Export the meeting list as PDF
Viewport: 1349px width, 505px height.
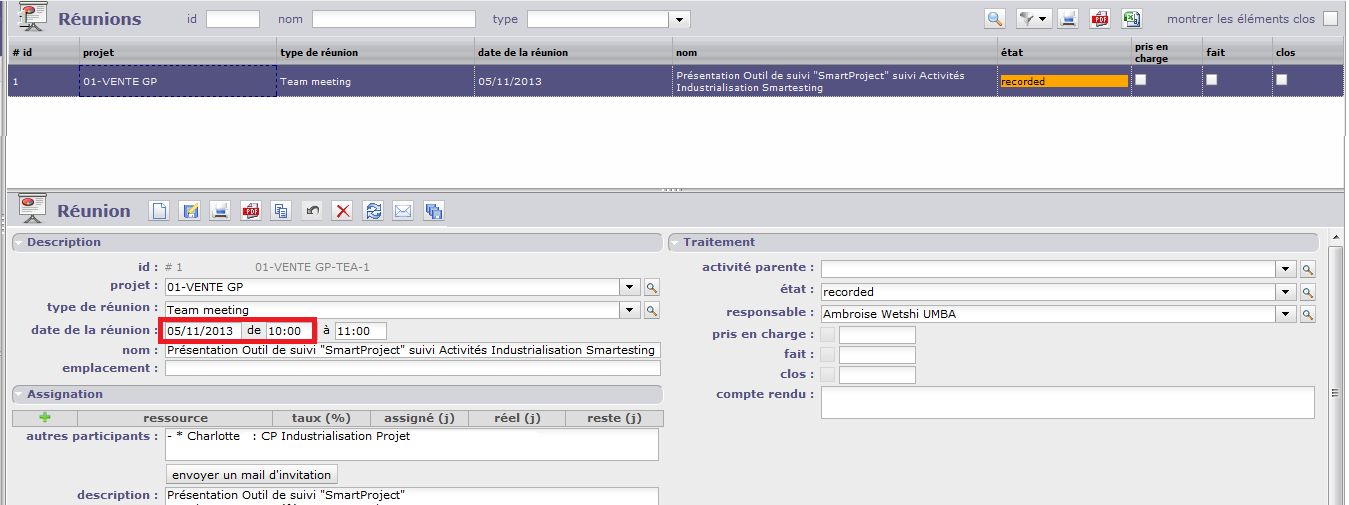[x=1100, y=18]
